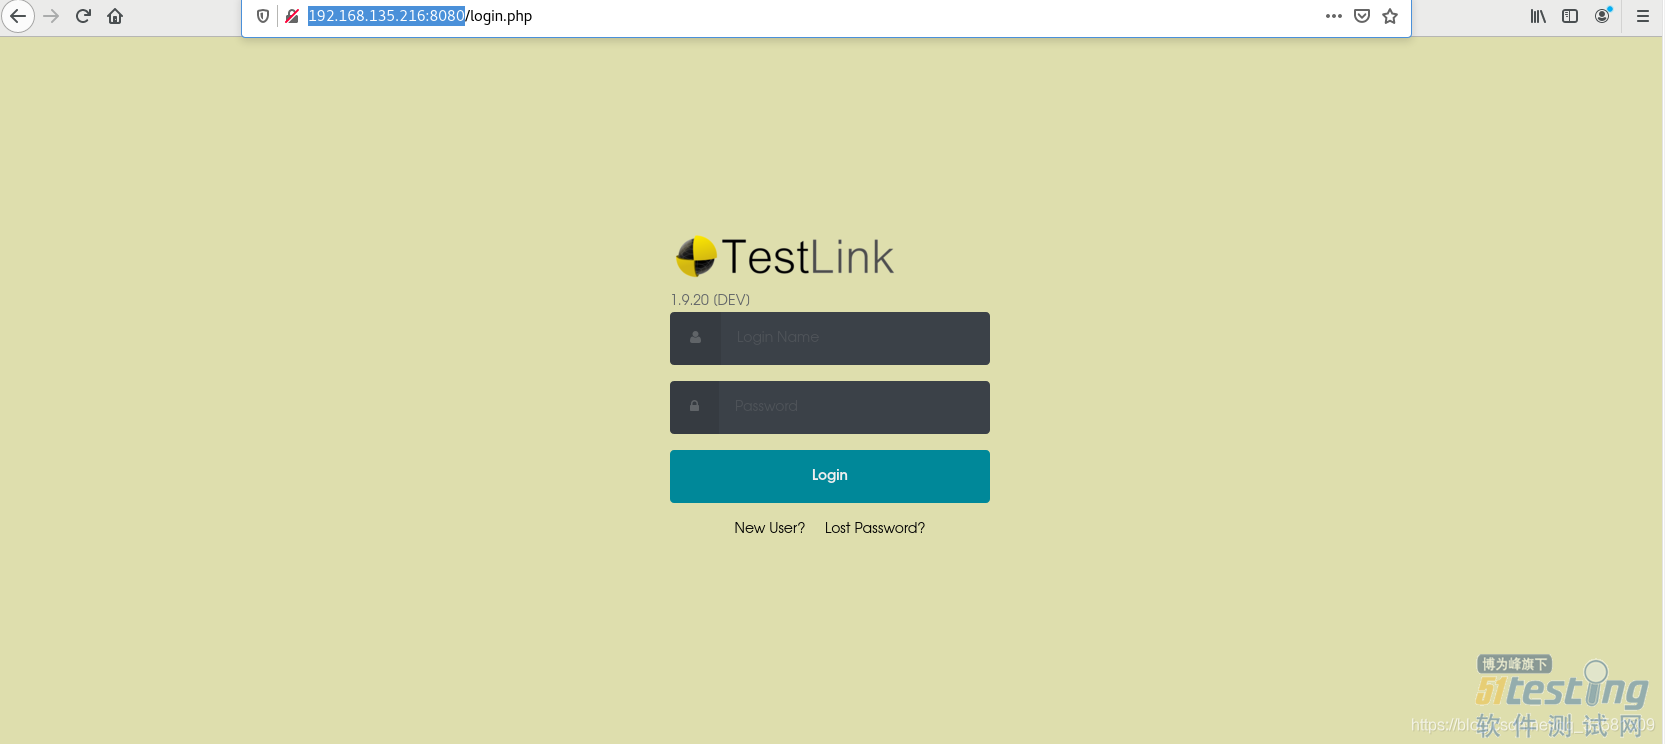Save page to Pocket icon

pos(1362,16)
